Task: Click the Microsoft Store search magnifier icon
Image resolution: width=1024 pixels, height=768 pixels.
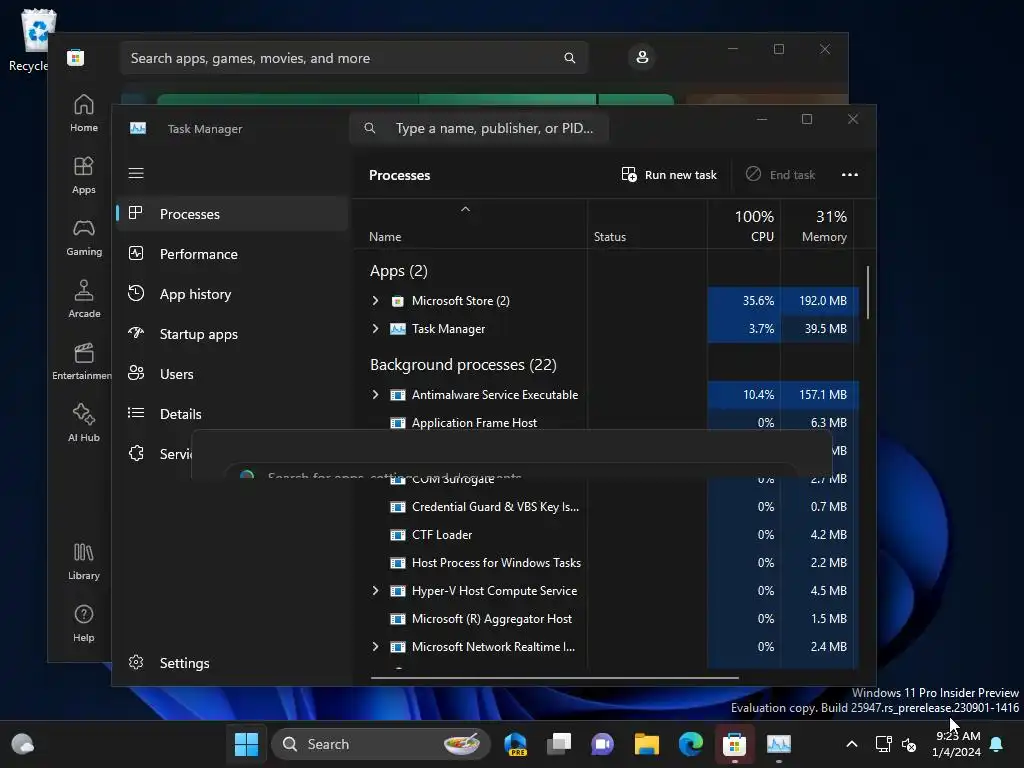Action: (569, 58)
